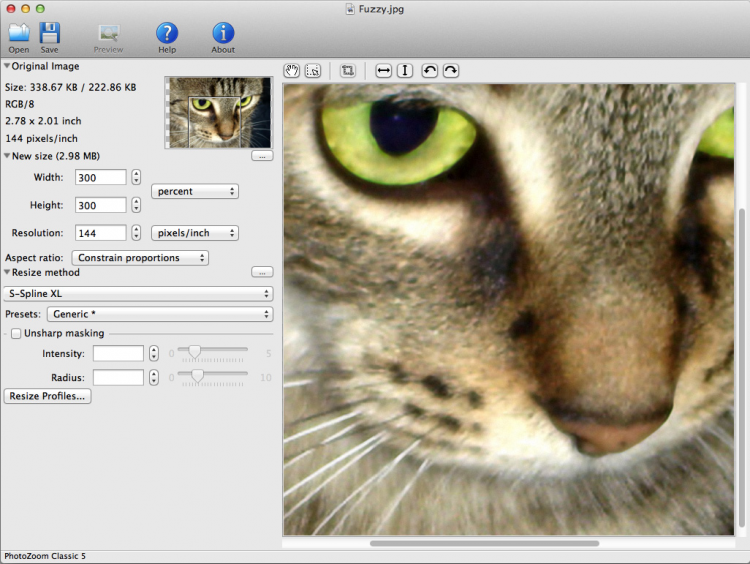
Task: Open the Constrain proportions aspect ratio dropdown
Action: (140, 258)
